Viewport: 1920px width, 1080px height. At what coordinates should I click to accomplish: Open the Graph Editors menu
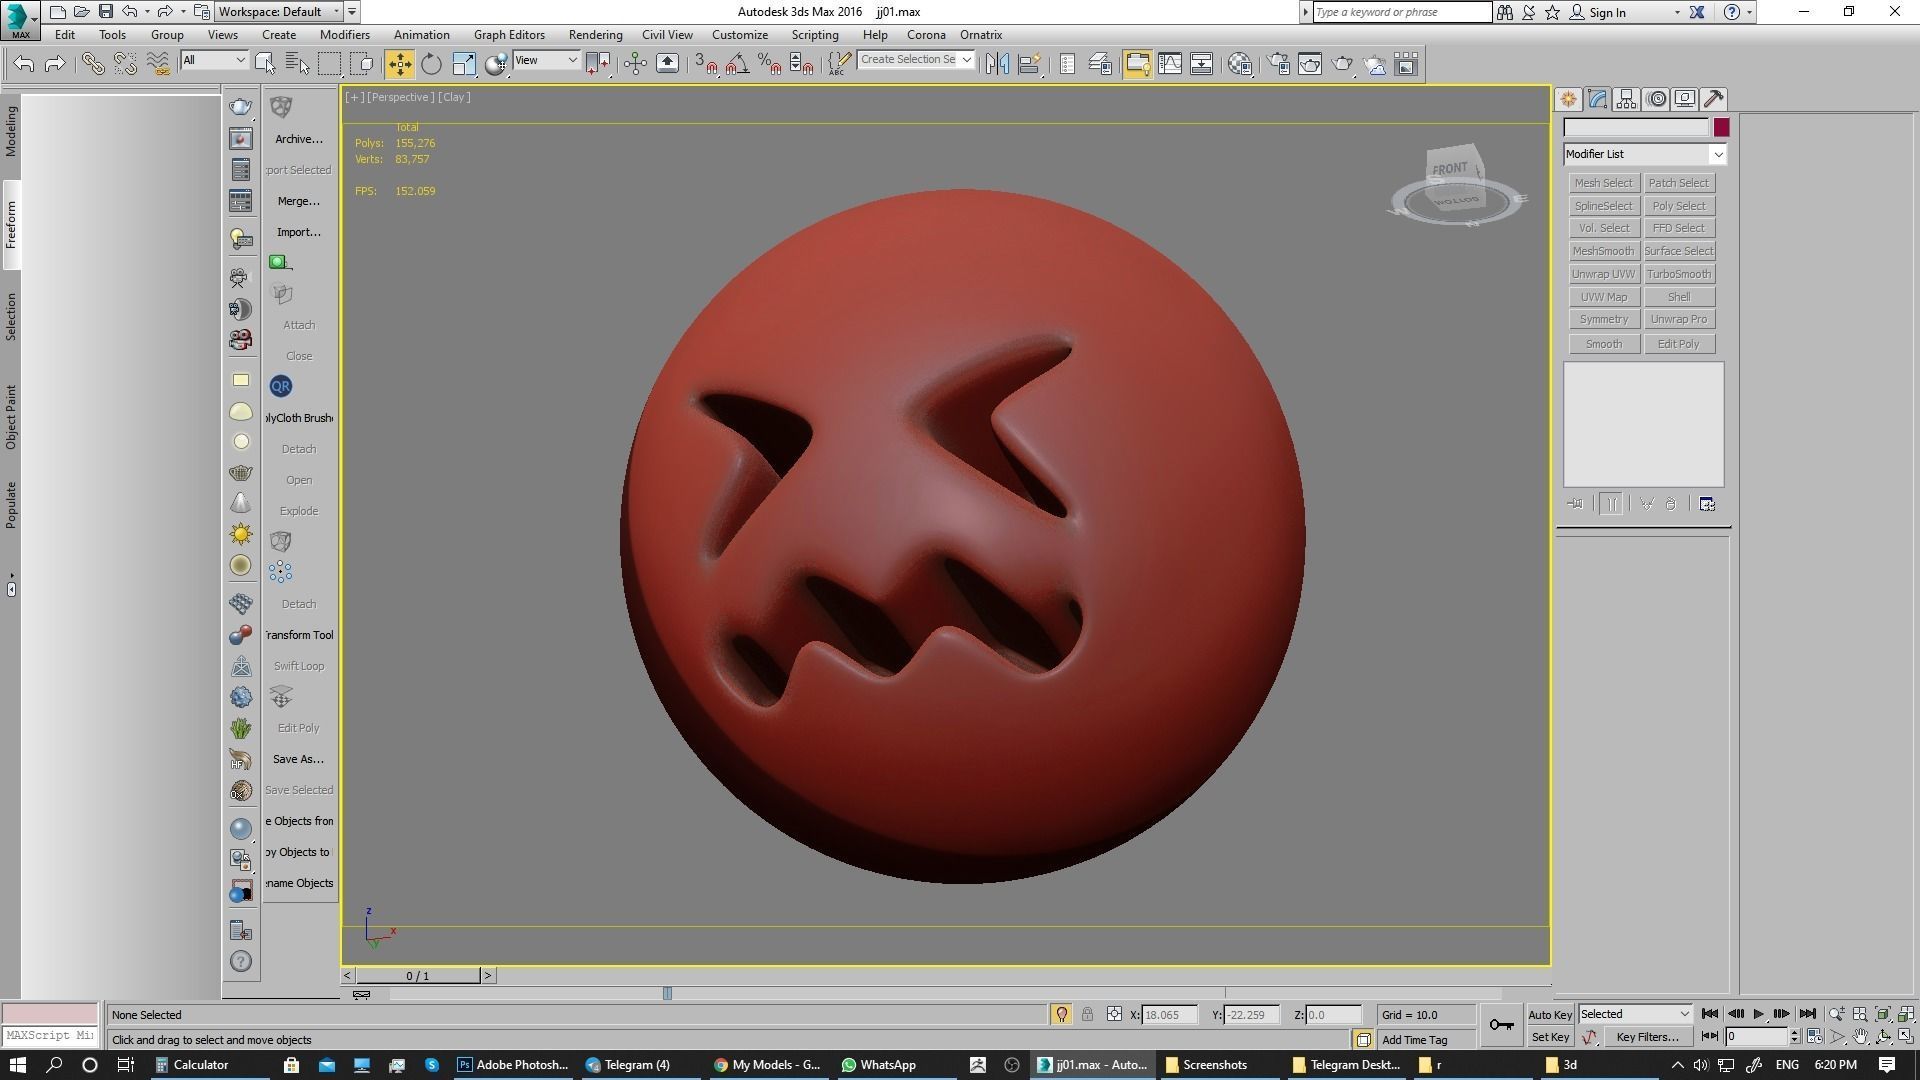tap(509, 34)
